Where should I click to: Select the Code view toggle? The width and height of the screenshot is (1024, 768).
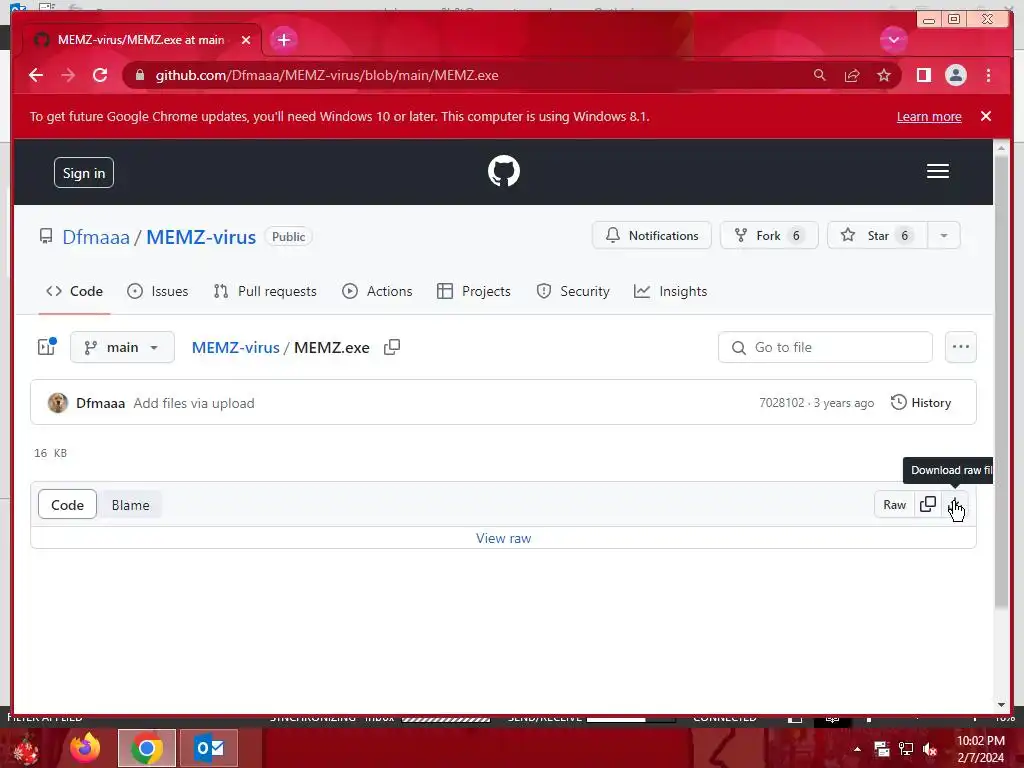[x=67, y=505]
